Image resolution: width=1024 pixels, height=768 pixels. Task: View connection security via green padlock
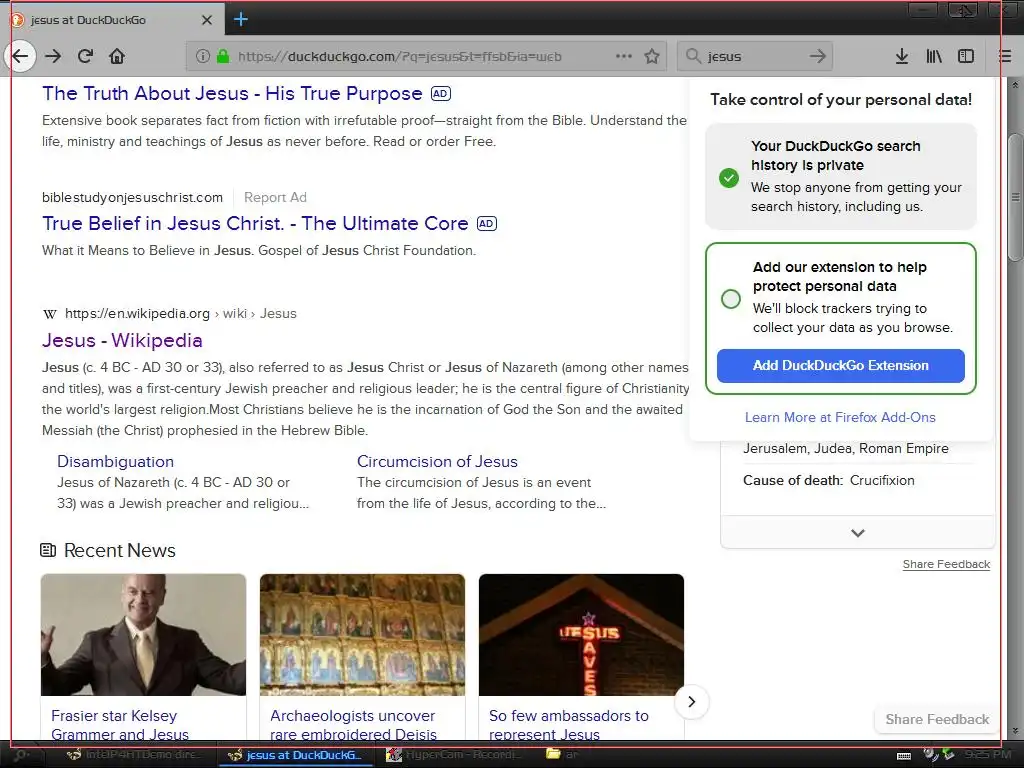click(x=223, y=56)
